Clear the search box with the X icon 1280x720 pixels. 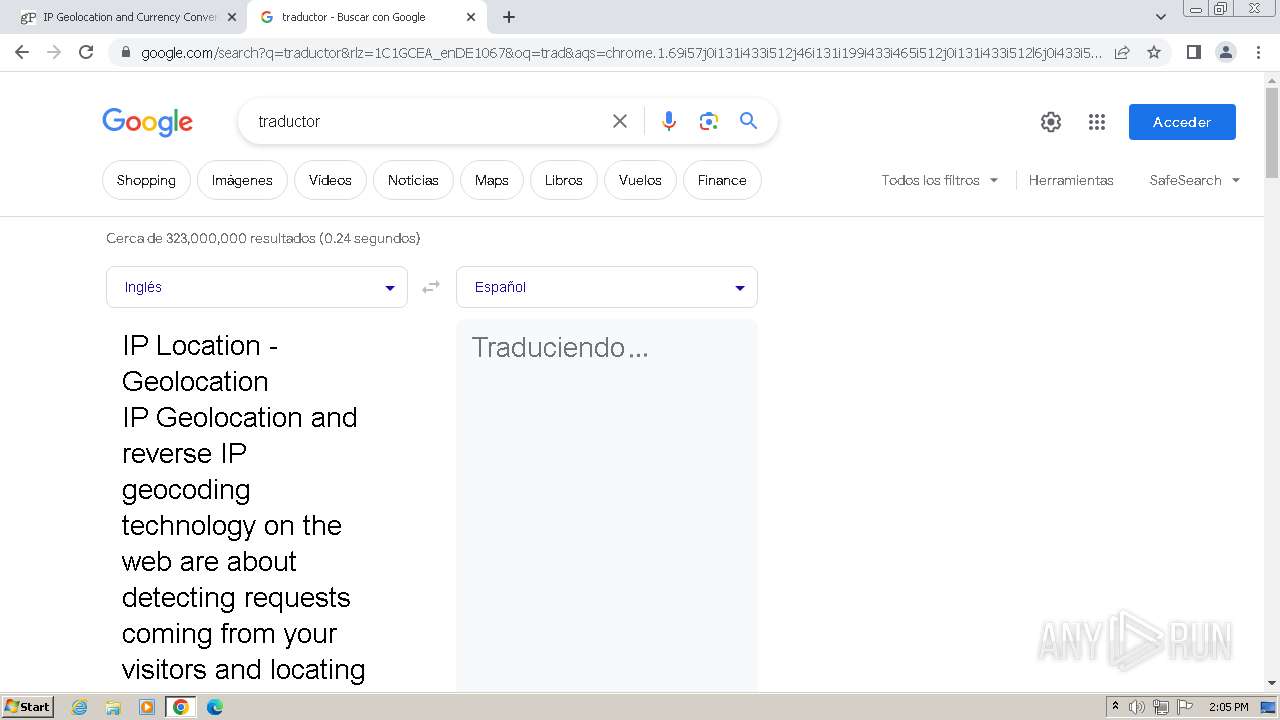click(620, 121)
